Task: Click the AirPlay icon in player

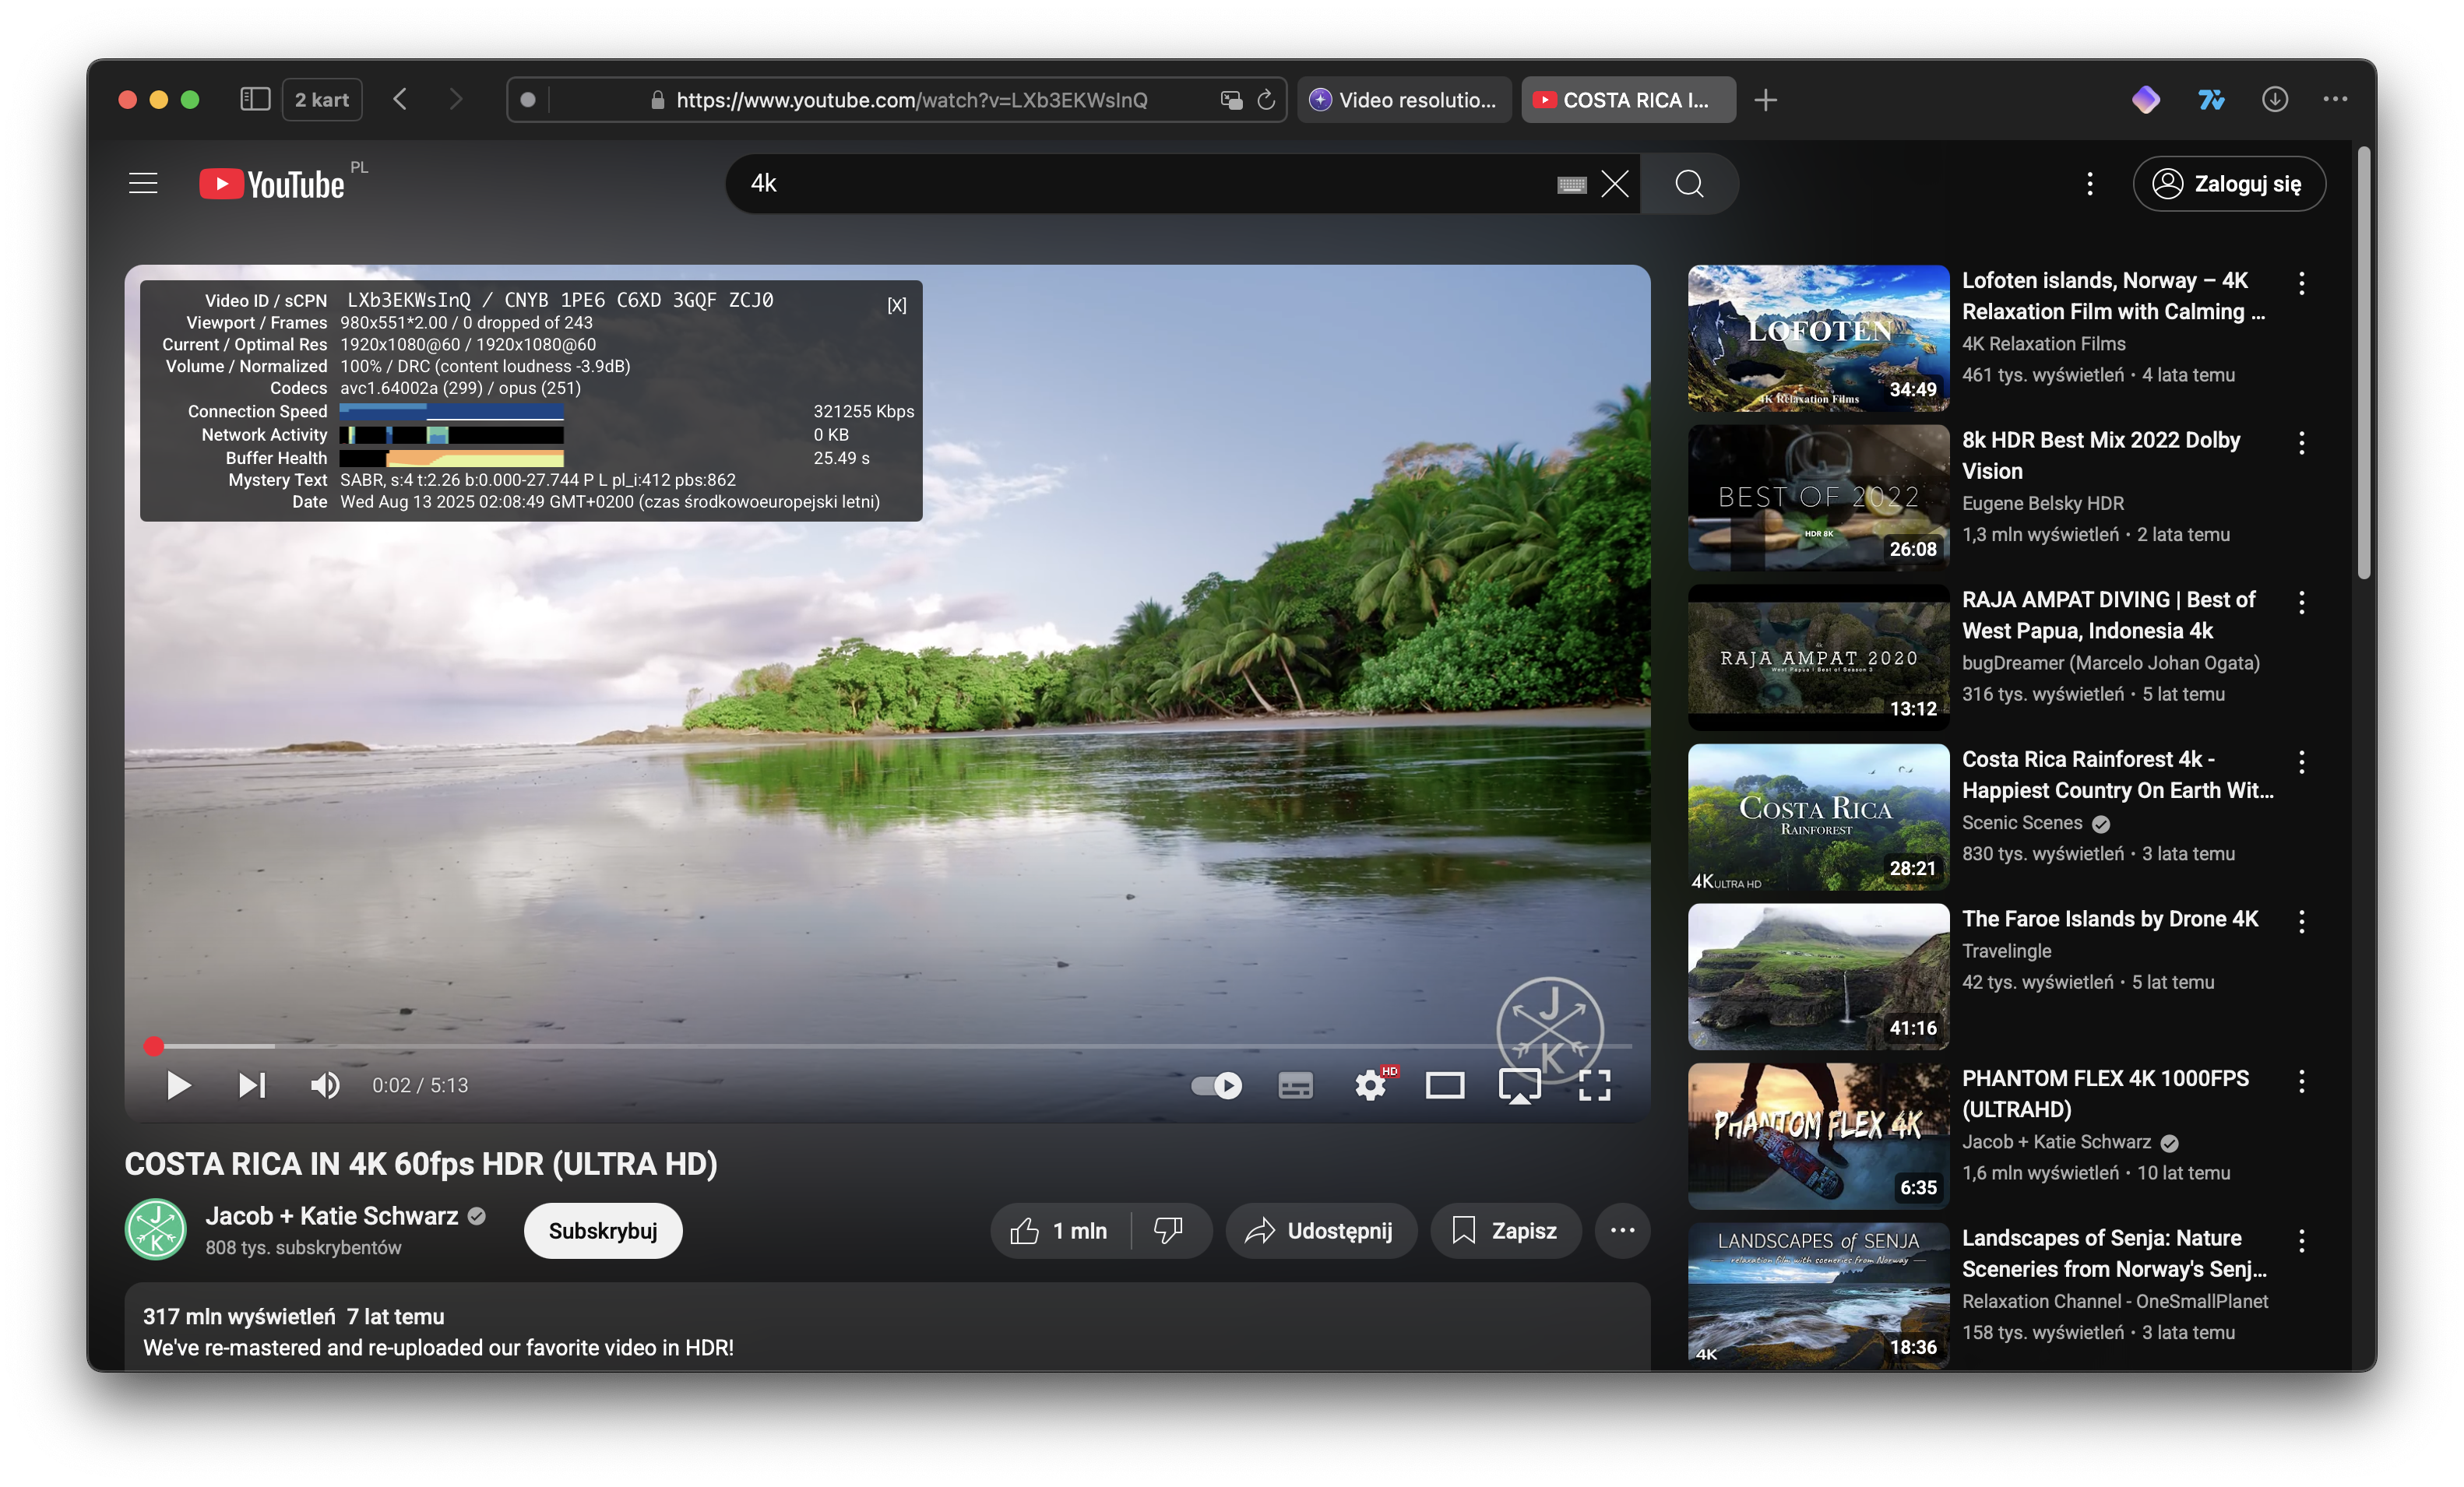Action: pyautogui.click(x=1519, y=1085)
